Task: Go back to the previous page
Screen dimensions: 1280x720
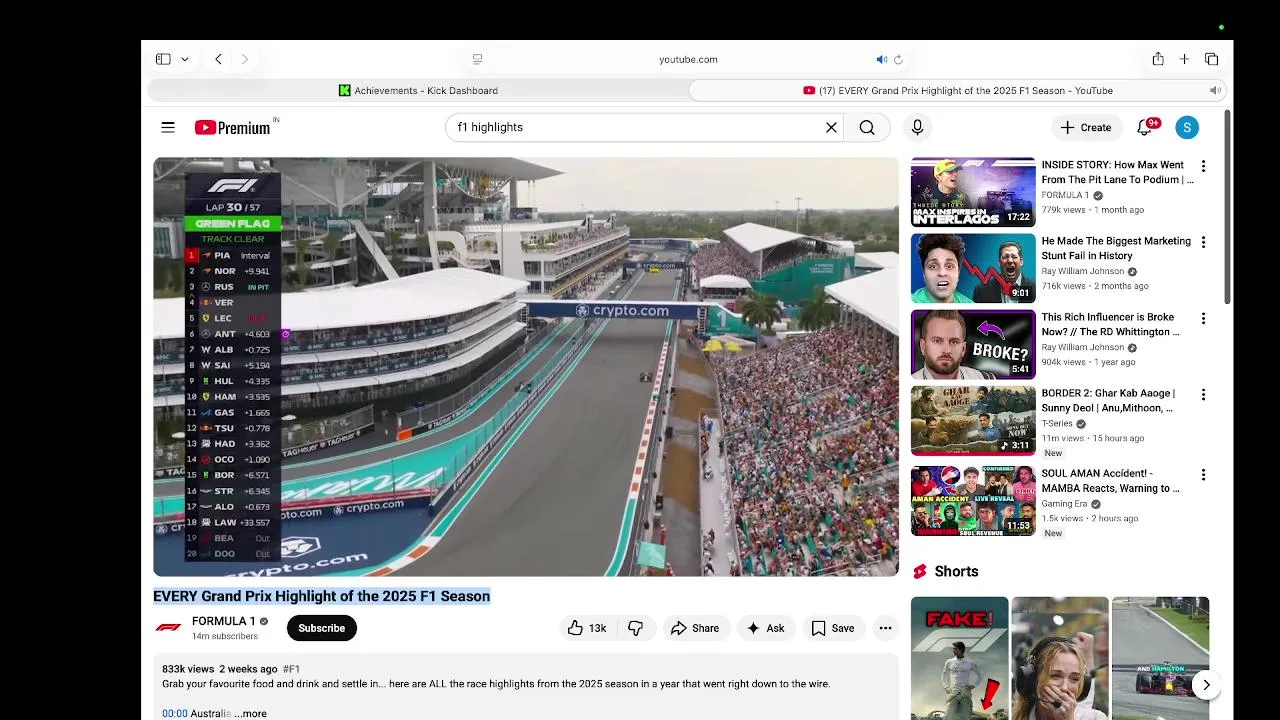Action: (x=218, y=59)
